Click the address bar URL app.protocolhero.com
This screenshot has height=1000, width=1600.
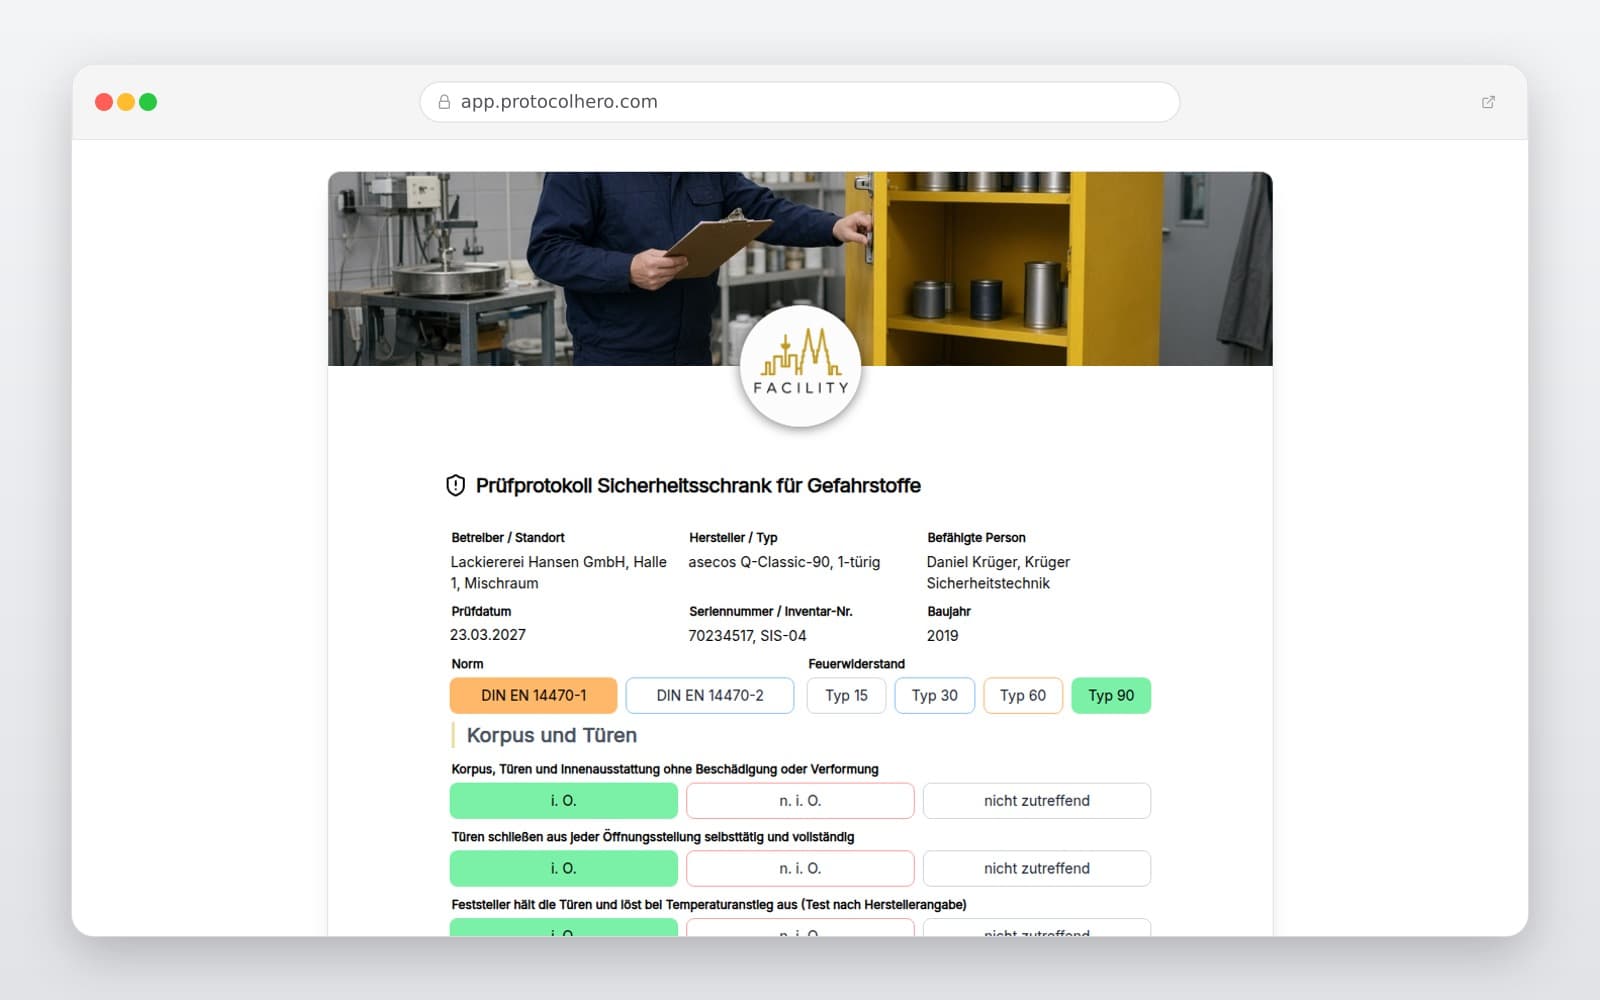point(559,102)
